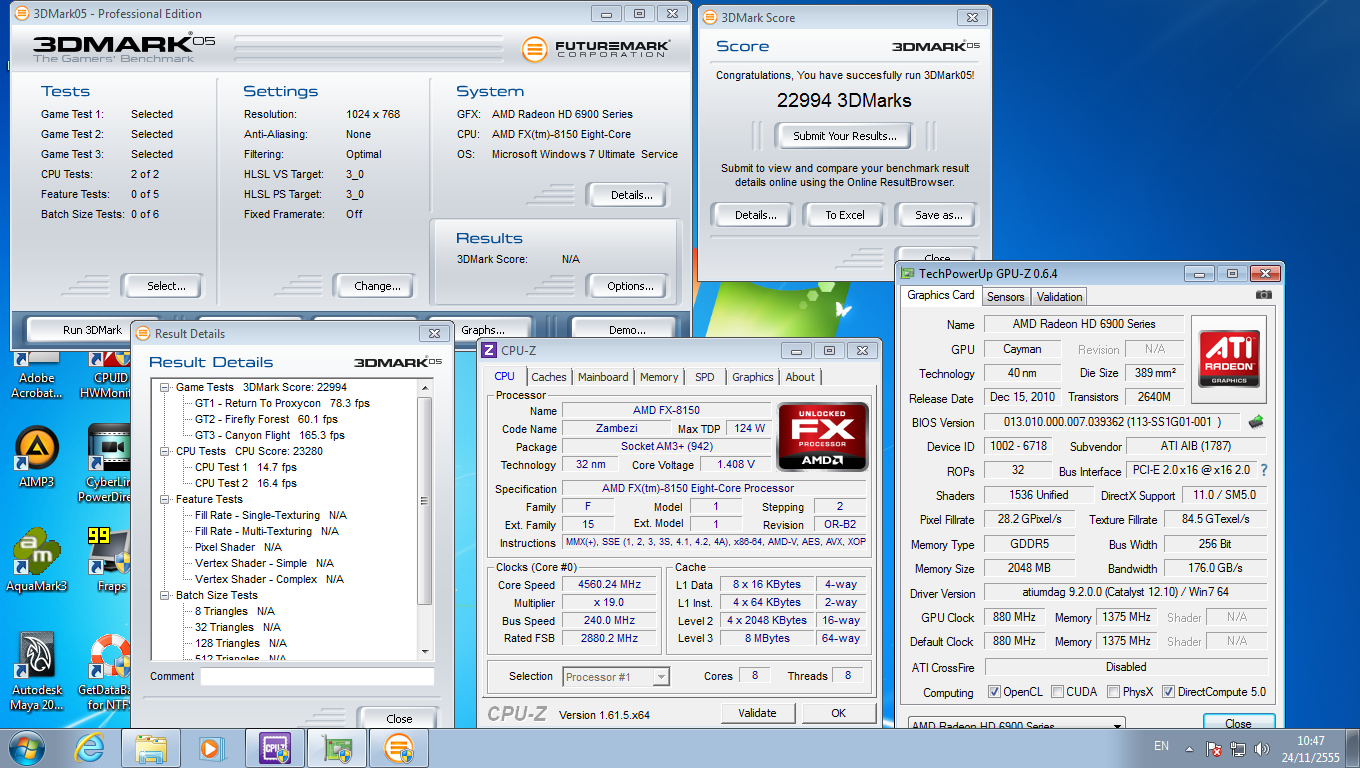Open the GPU-Z graphics card dropdown
This screenshot has height=768, width=1360.
[x=1016, y=725]
